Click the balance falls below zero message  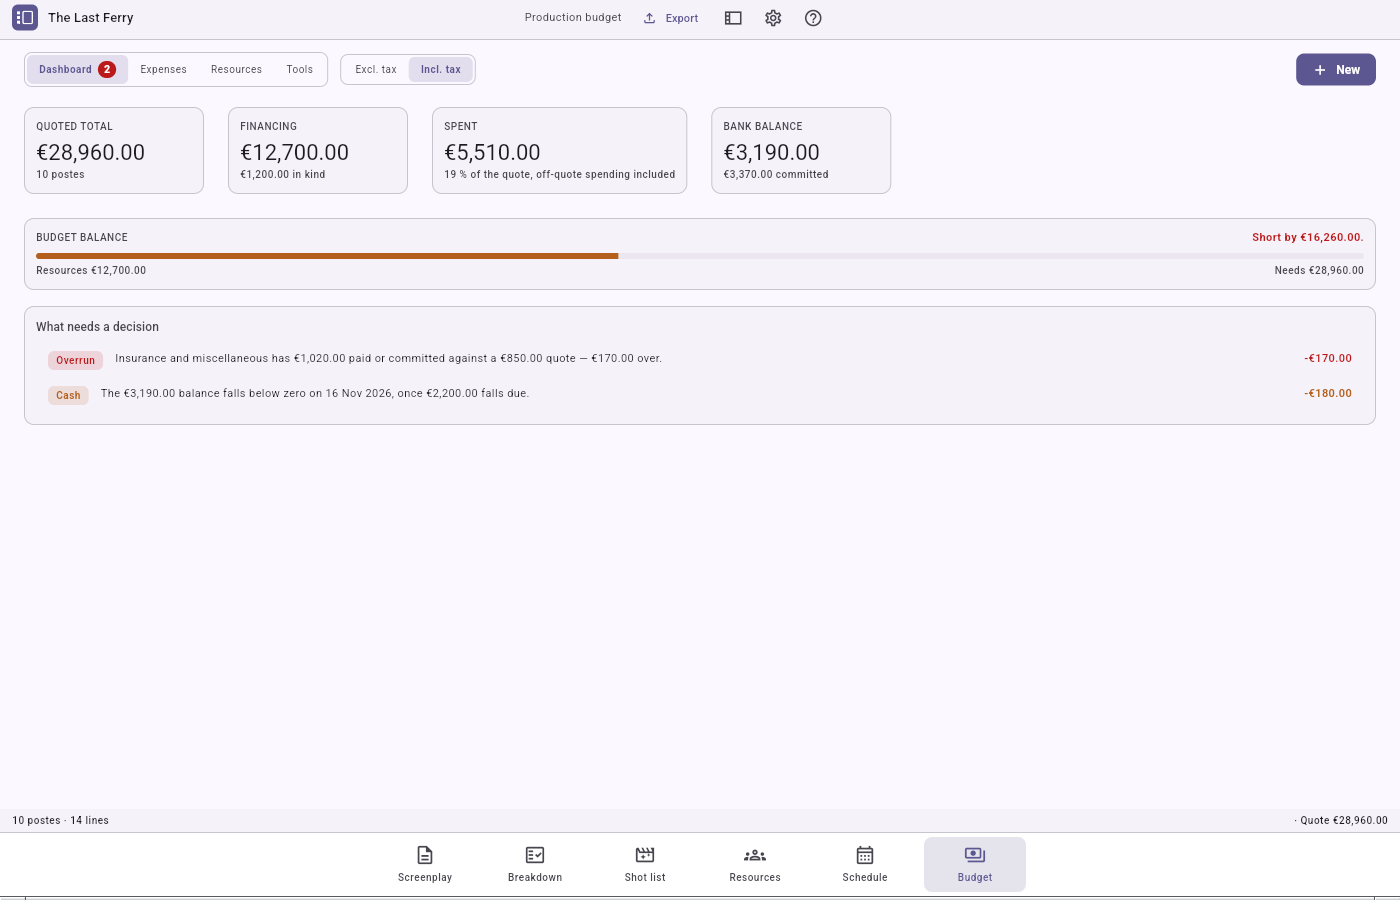tap(315, 393)
